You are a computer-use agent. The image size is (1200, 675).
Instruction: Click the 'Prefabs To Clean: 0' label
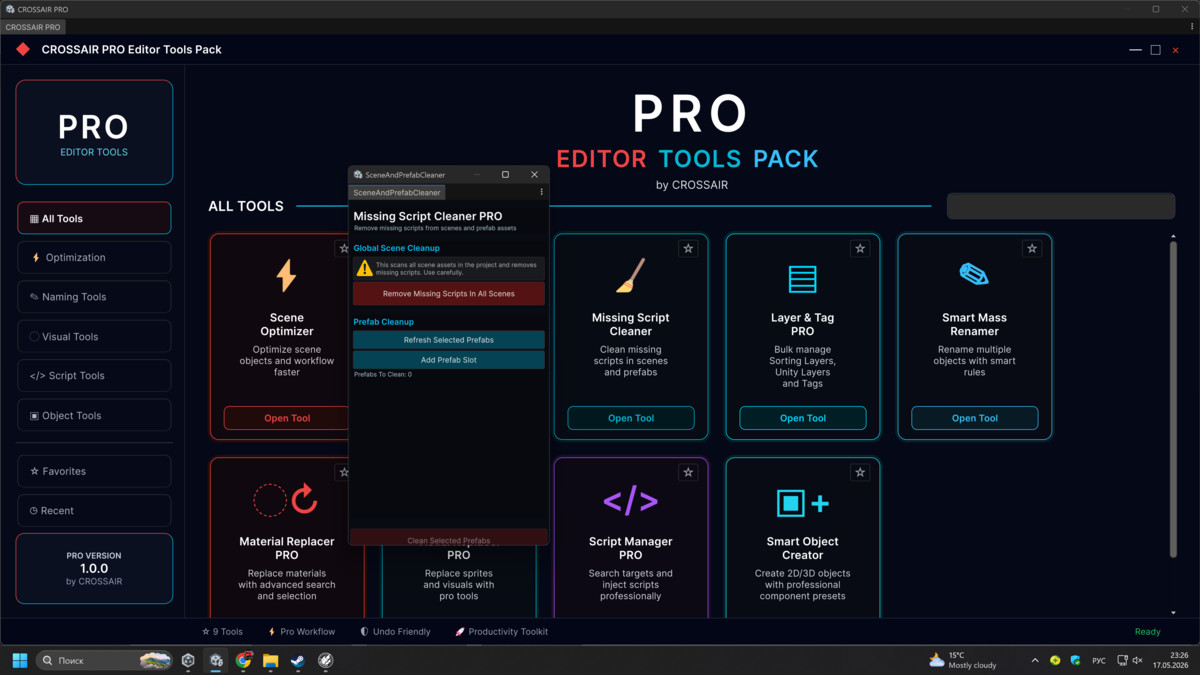(383, 375)
